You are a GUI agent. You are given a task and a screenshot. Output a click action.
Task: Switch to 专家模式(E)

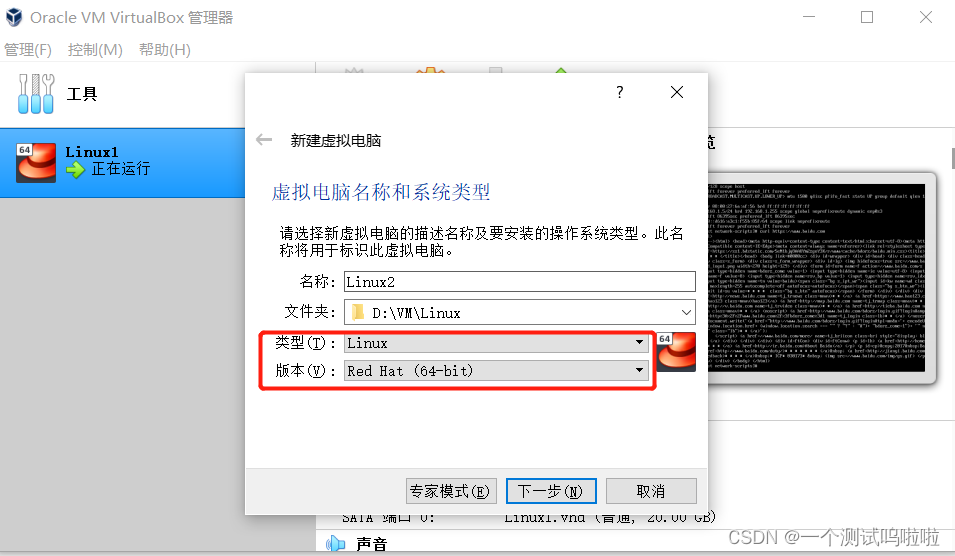coord(451,491)
